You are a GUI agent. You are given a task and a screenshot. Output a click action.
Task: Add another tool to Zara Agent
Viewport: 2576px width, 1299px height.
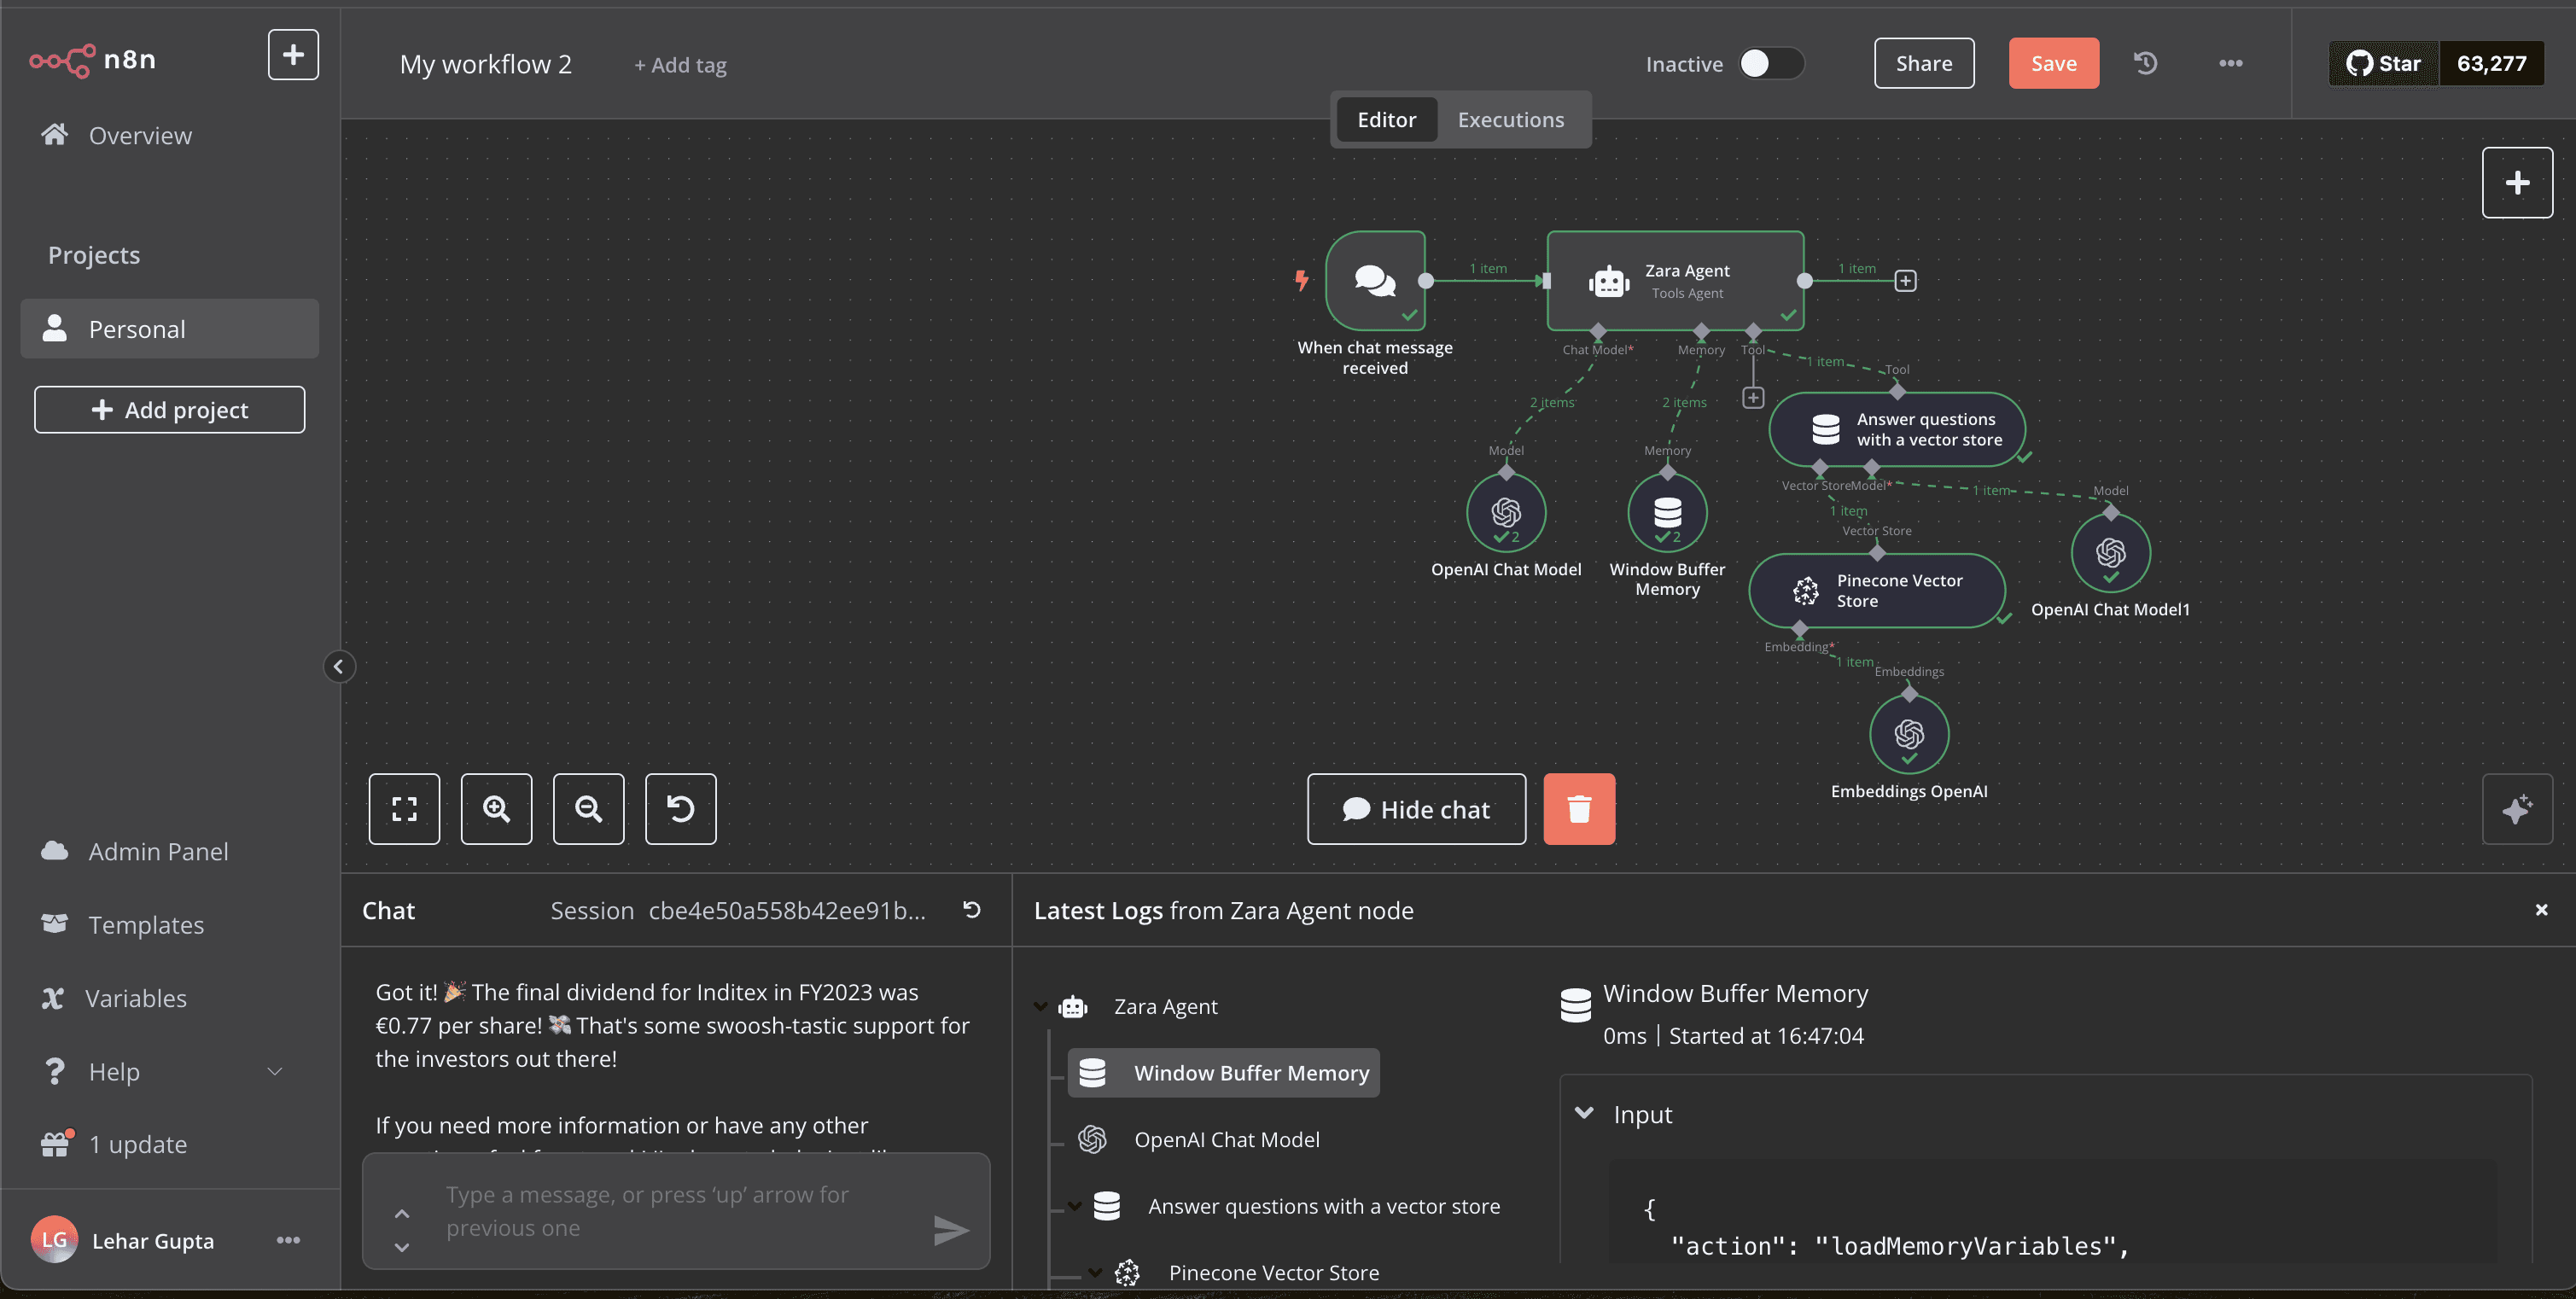1753,398
